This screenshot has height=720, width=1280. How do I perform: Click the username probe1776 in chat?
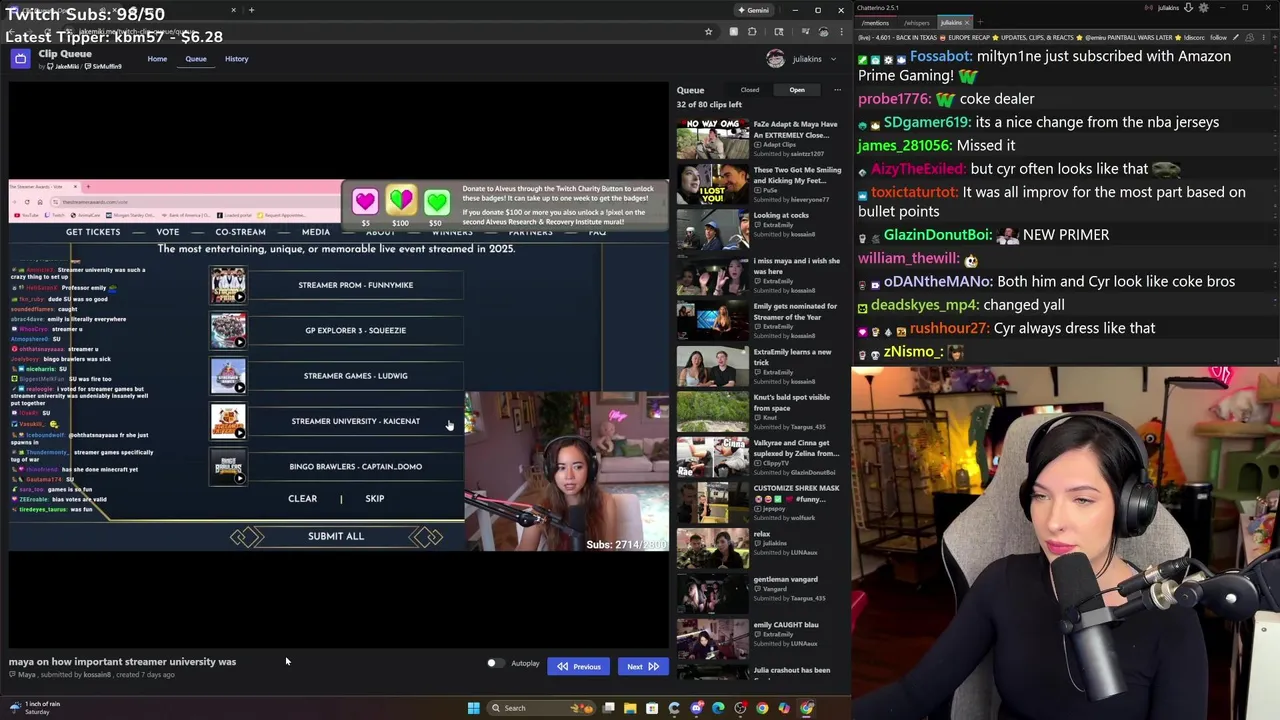click(x=894, y=99)
